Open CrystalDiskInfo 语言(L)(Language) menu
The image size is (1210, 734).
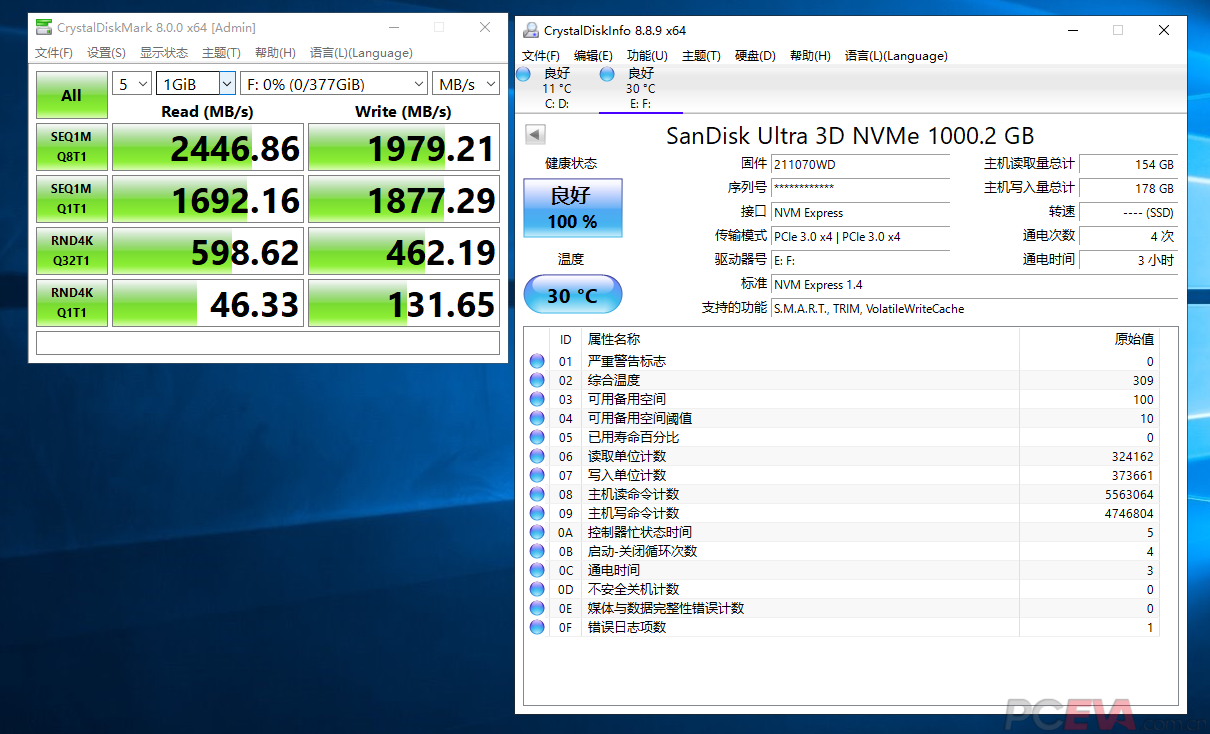[x=896, y=56]
